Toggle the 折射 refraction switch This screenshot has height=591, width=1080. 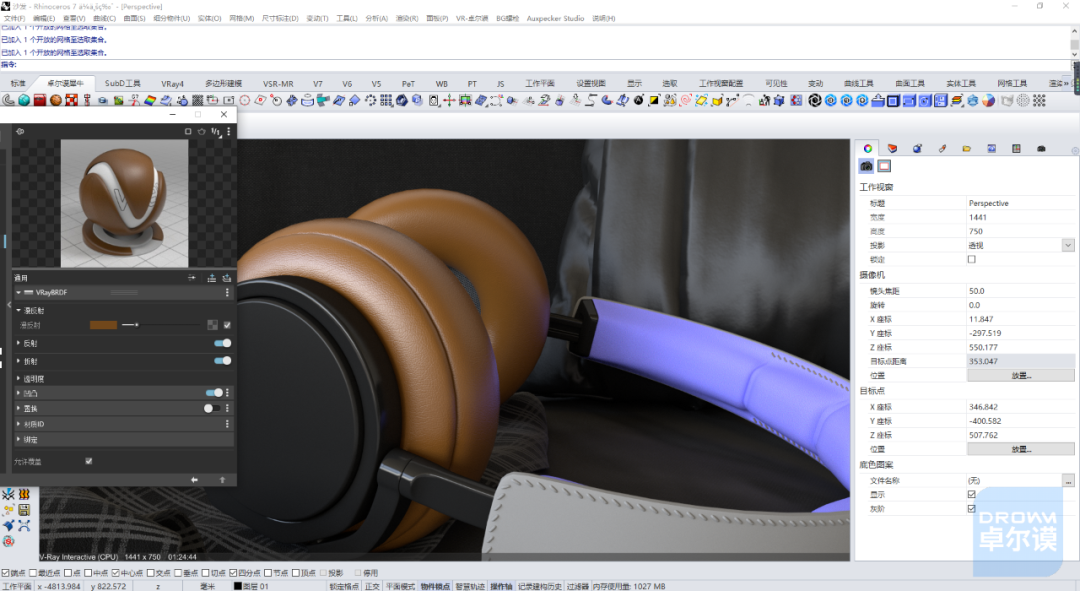[x=222, y=360]
